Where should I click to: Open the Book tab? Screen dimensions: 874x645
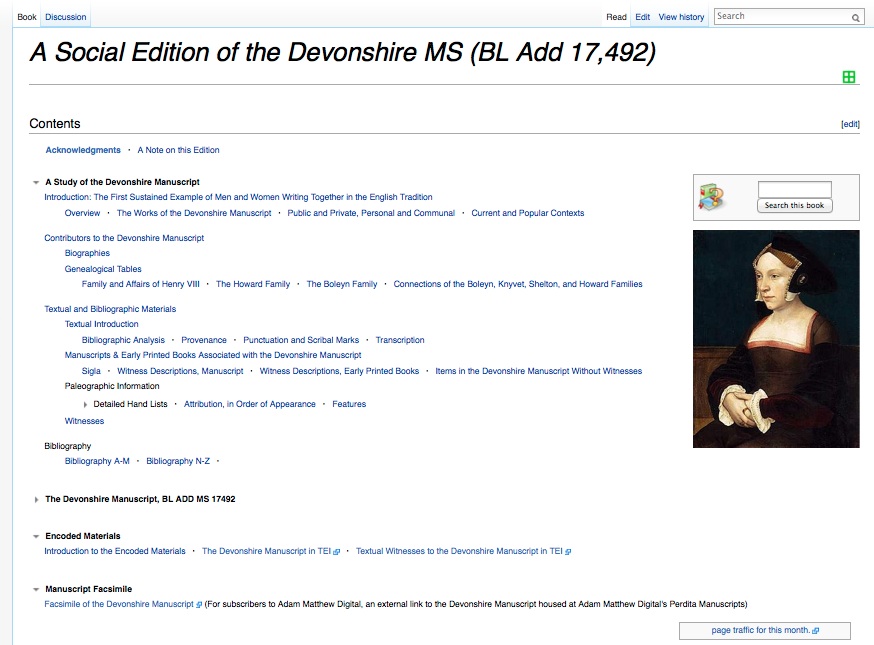27,17
